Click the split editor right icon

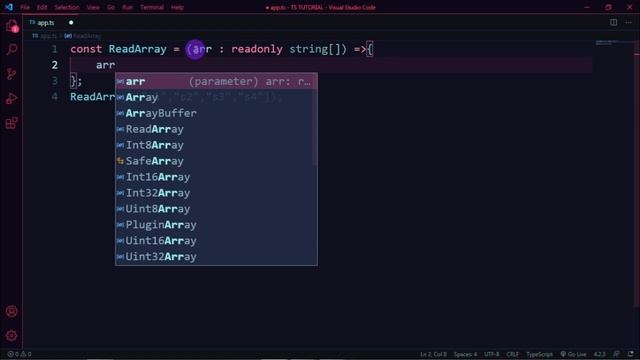pos(613,22)
